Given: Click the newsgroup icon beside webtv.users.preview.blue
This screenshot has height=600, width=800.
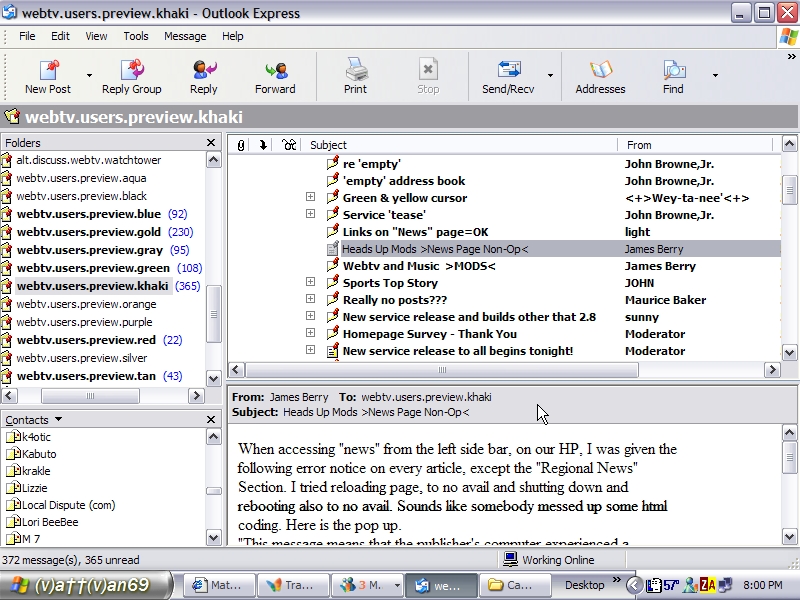Looking at the screenshot, I should click(6, 214).
